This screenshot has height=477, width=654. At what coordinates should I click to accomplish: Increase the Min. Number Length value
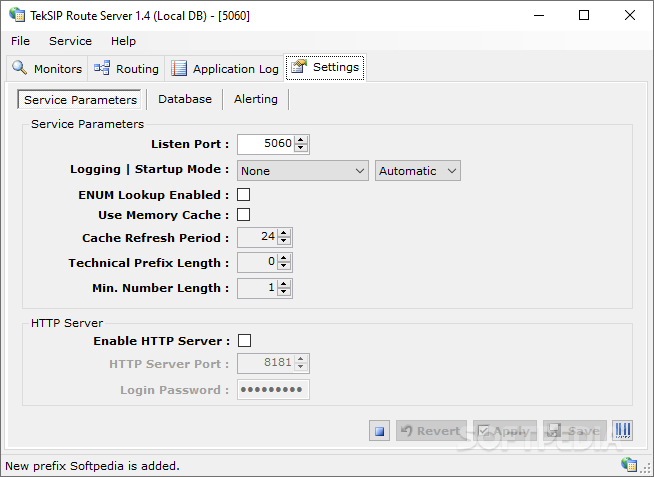click(x=284, y=284)
